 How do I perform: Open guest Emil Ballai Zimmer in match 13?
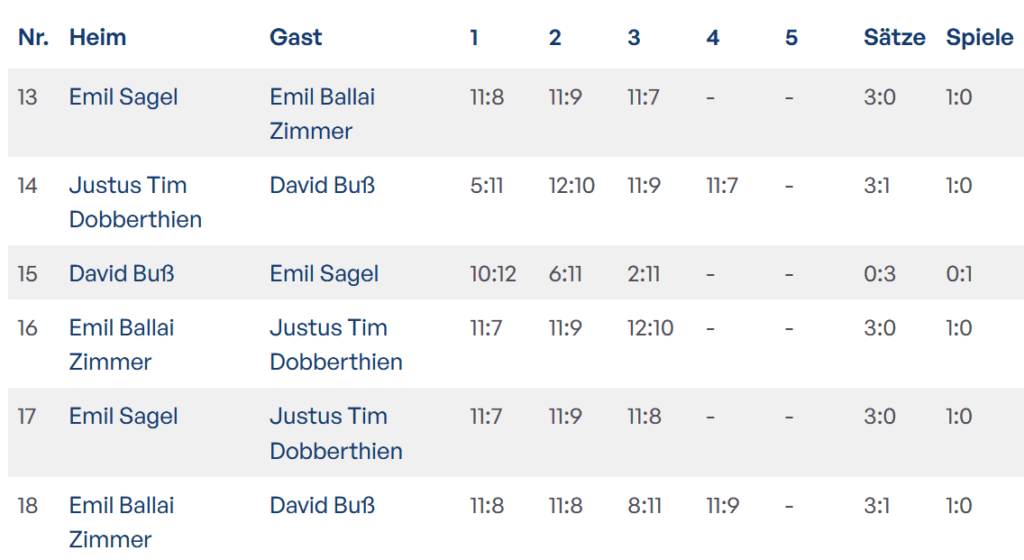coord(322,114)
